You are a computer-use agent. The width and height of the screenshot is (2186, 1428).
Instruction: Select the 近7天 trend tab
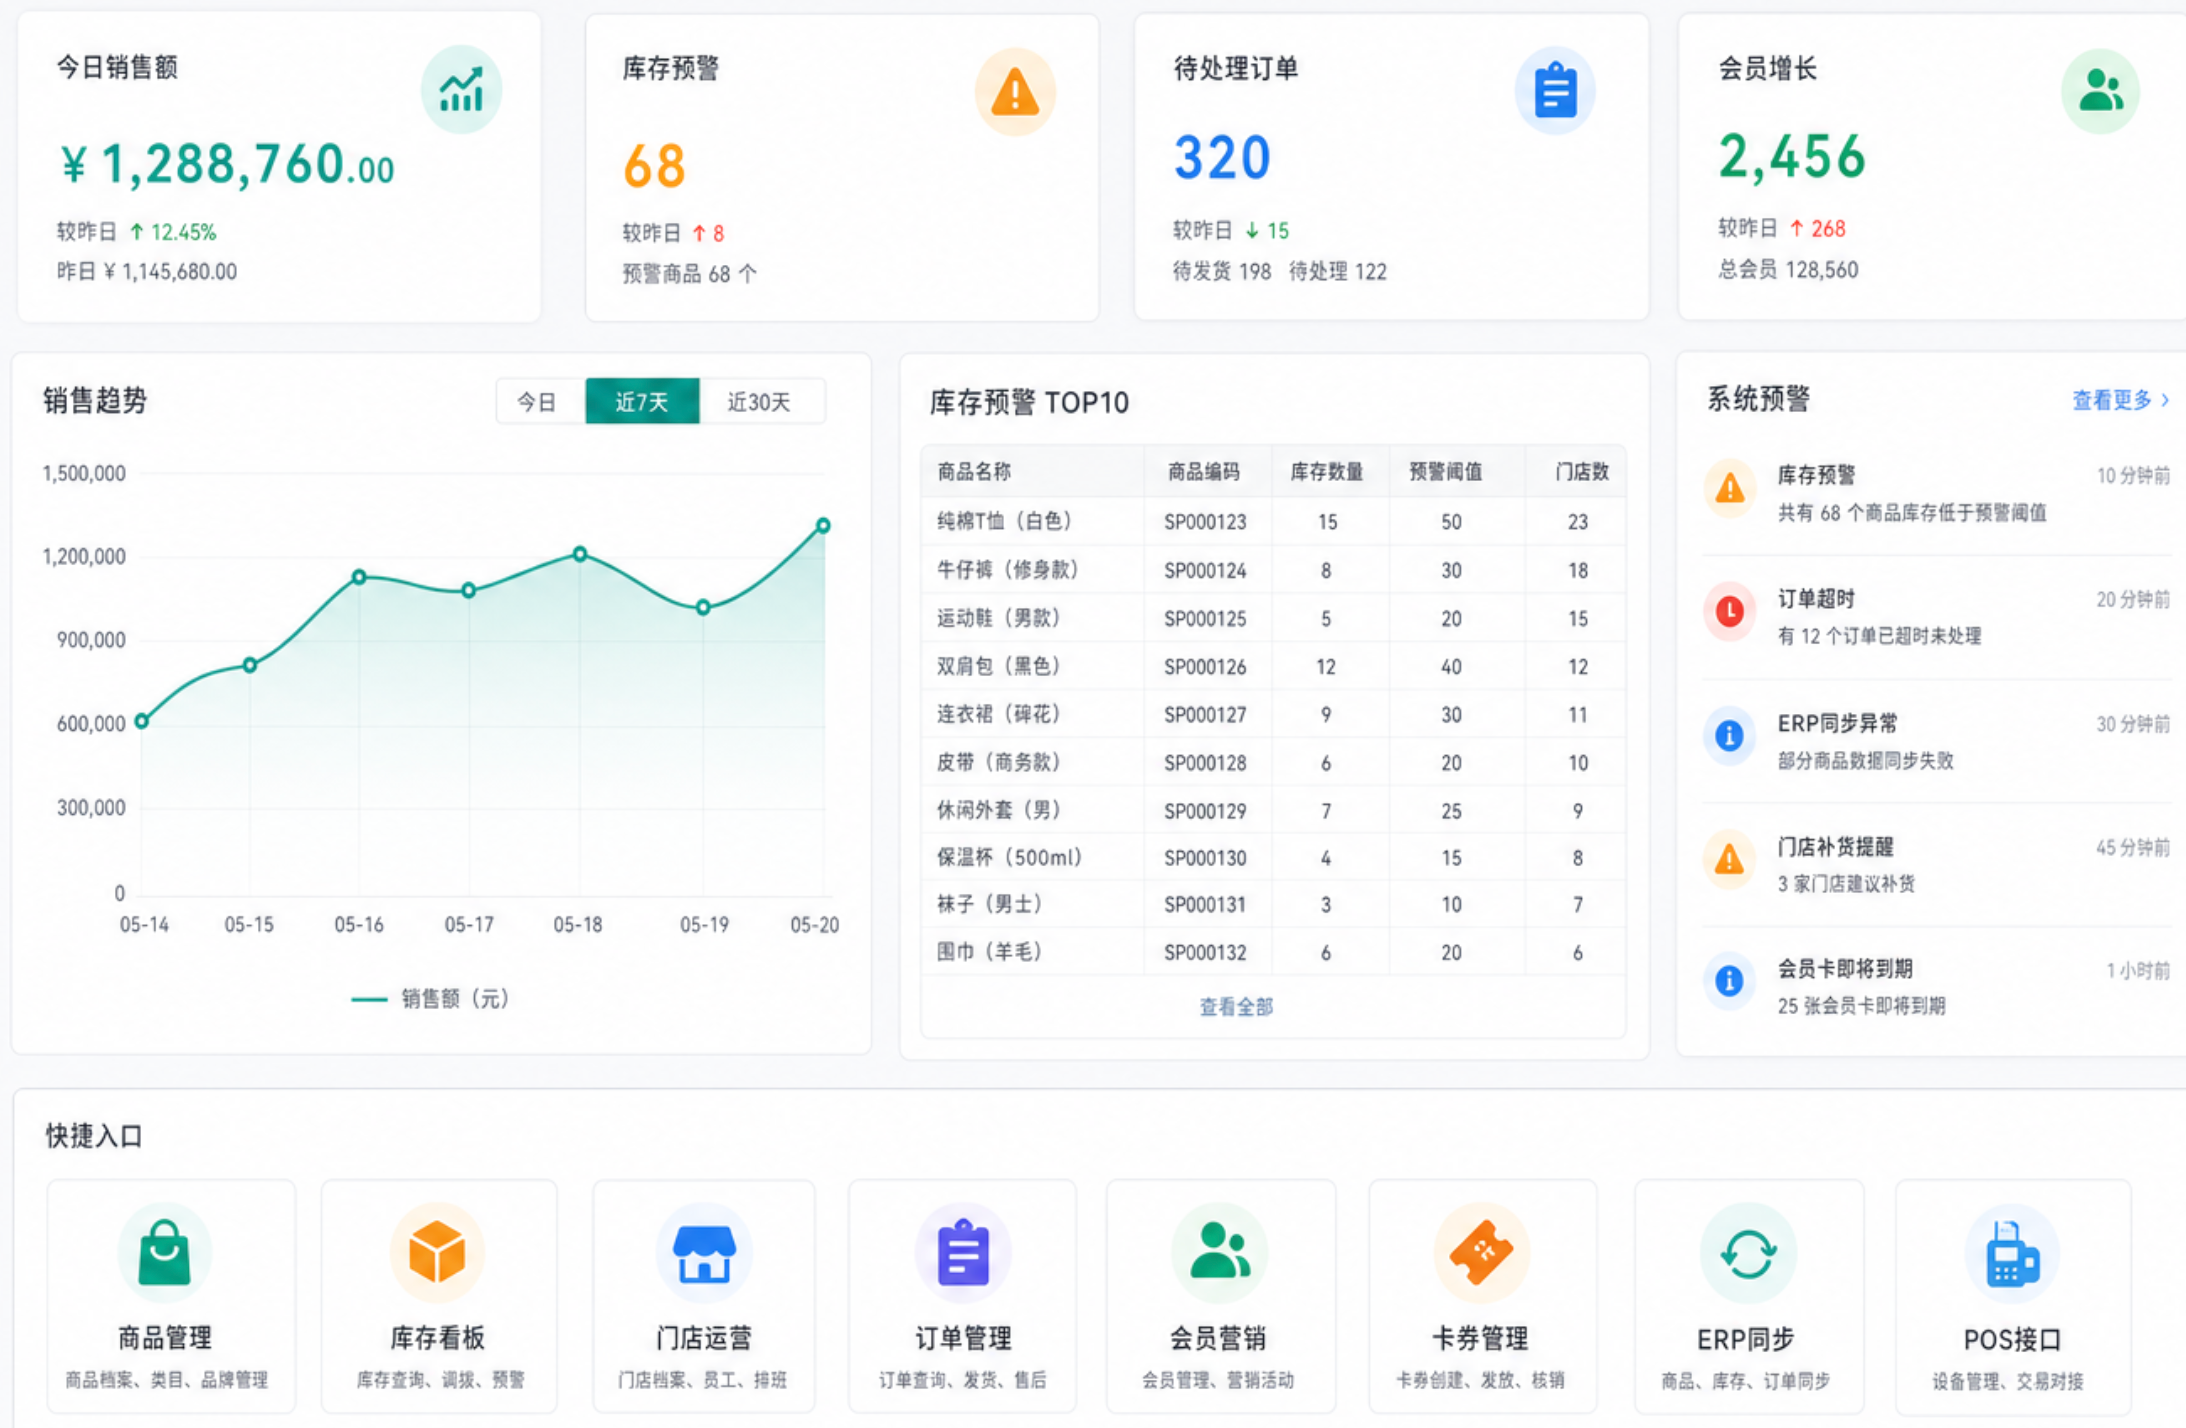tap(642, 402)
